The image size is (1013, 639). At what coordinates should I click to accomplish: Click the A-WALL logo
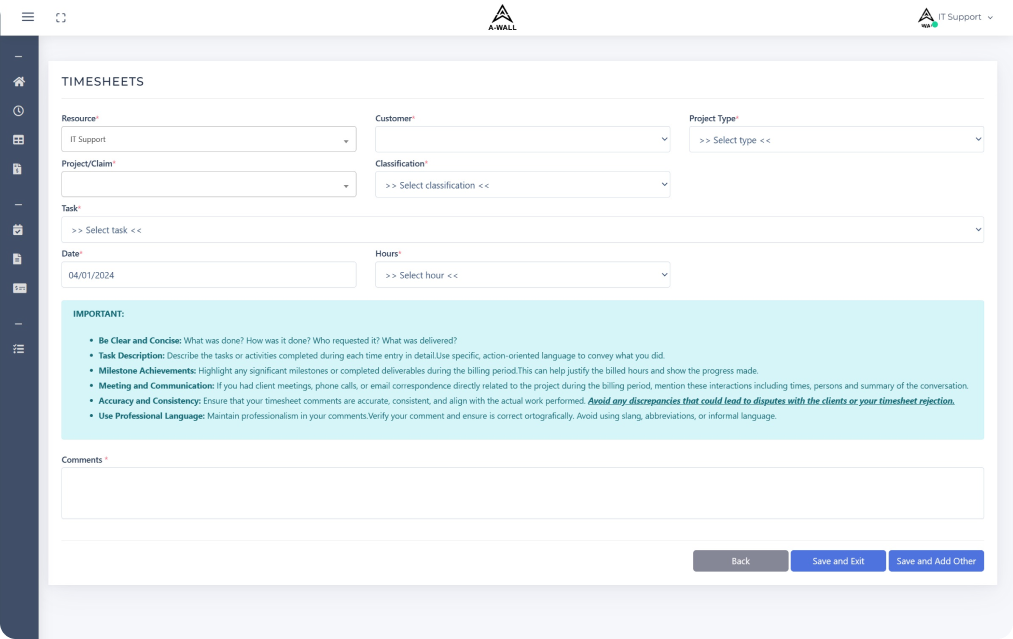[502, 17]
